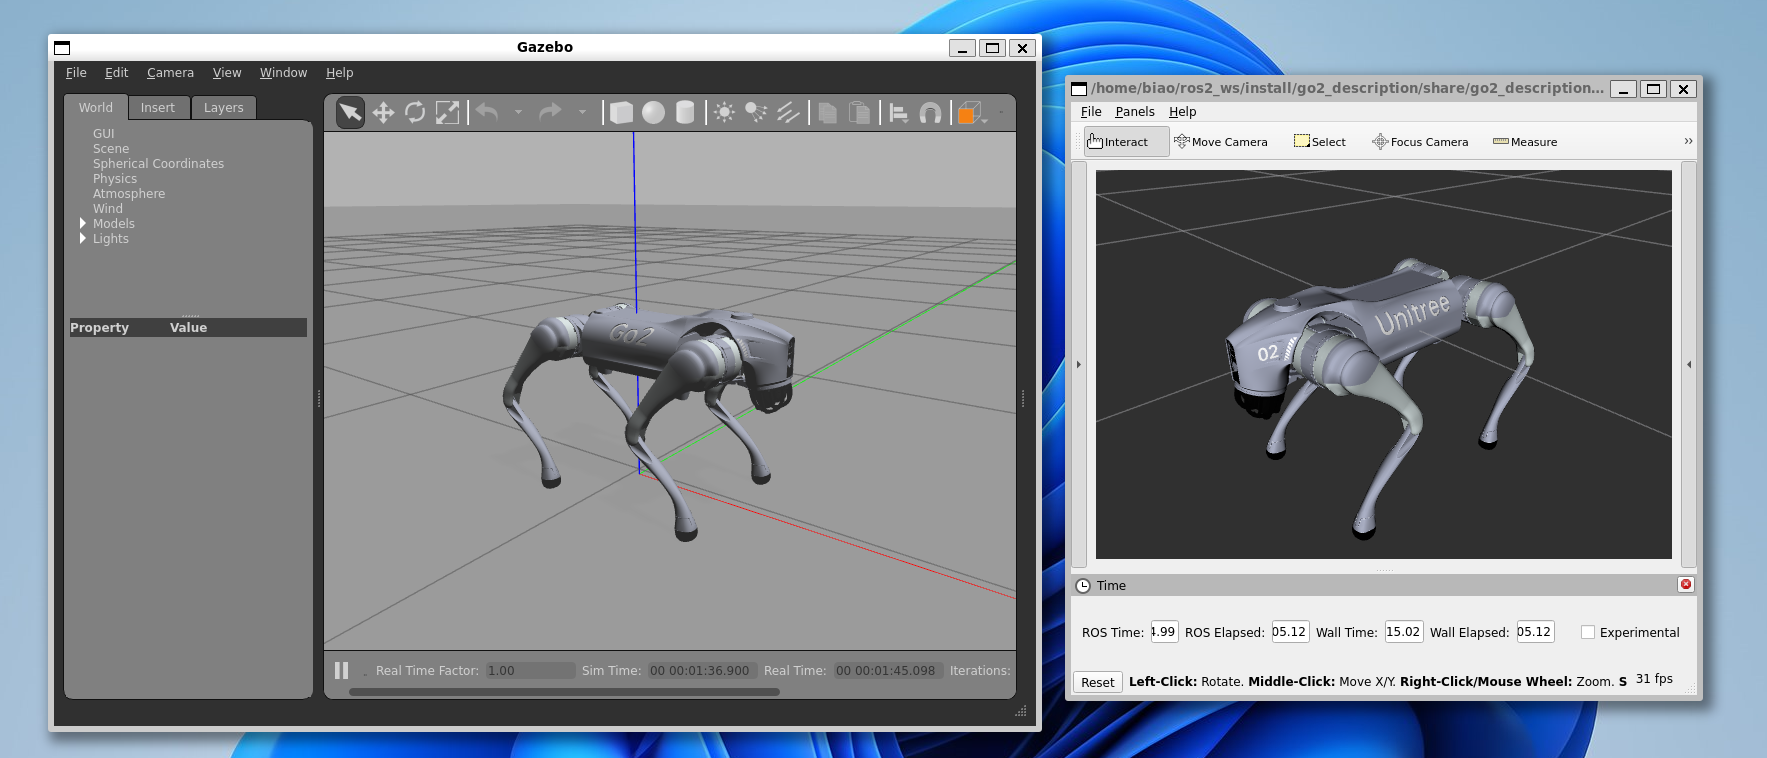Click the redo arrow in Gazebo toolbar
1767x758 pixels.
[550, 112]
